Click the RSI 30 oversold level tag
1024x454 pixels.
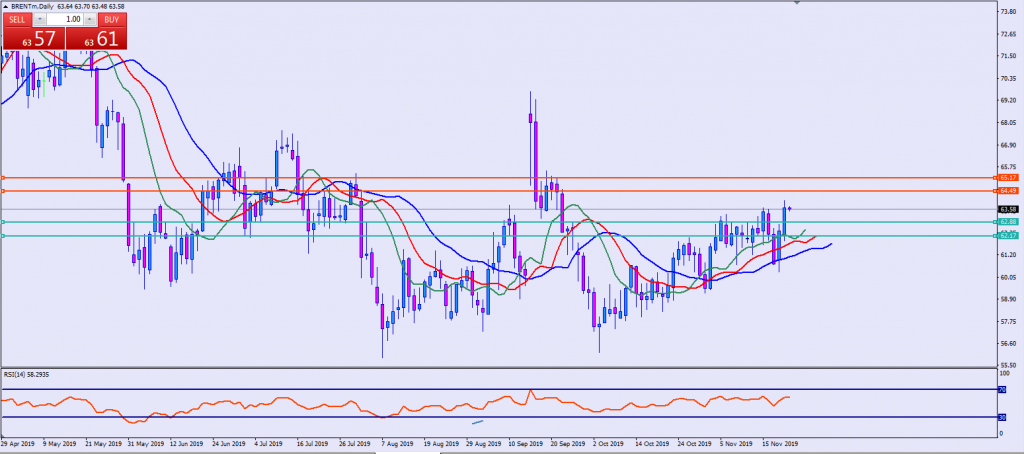(1001, 417)
